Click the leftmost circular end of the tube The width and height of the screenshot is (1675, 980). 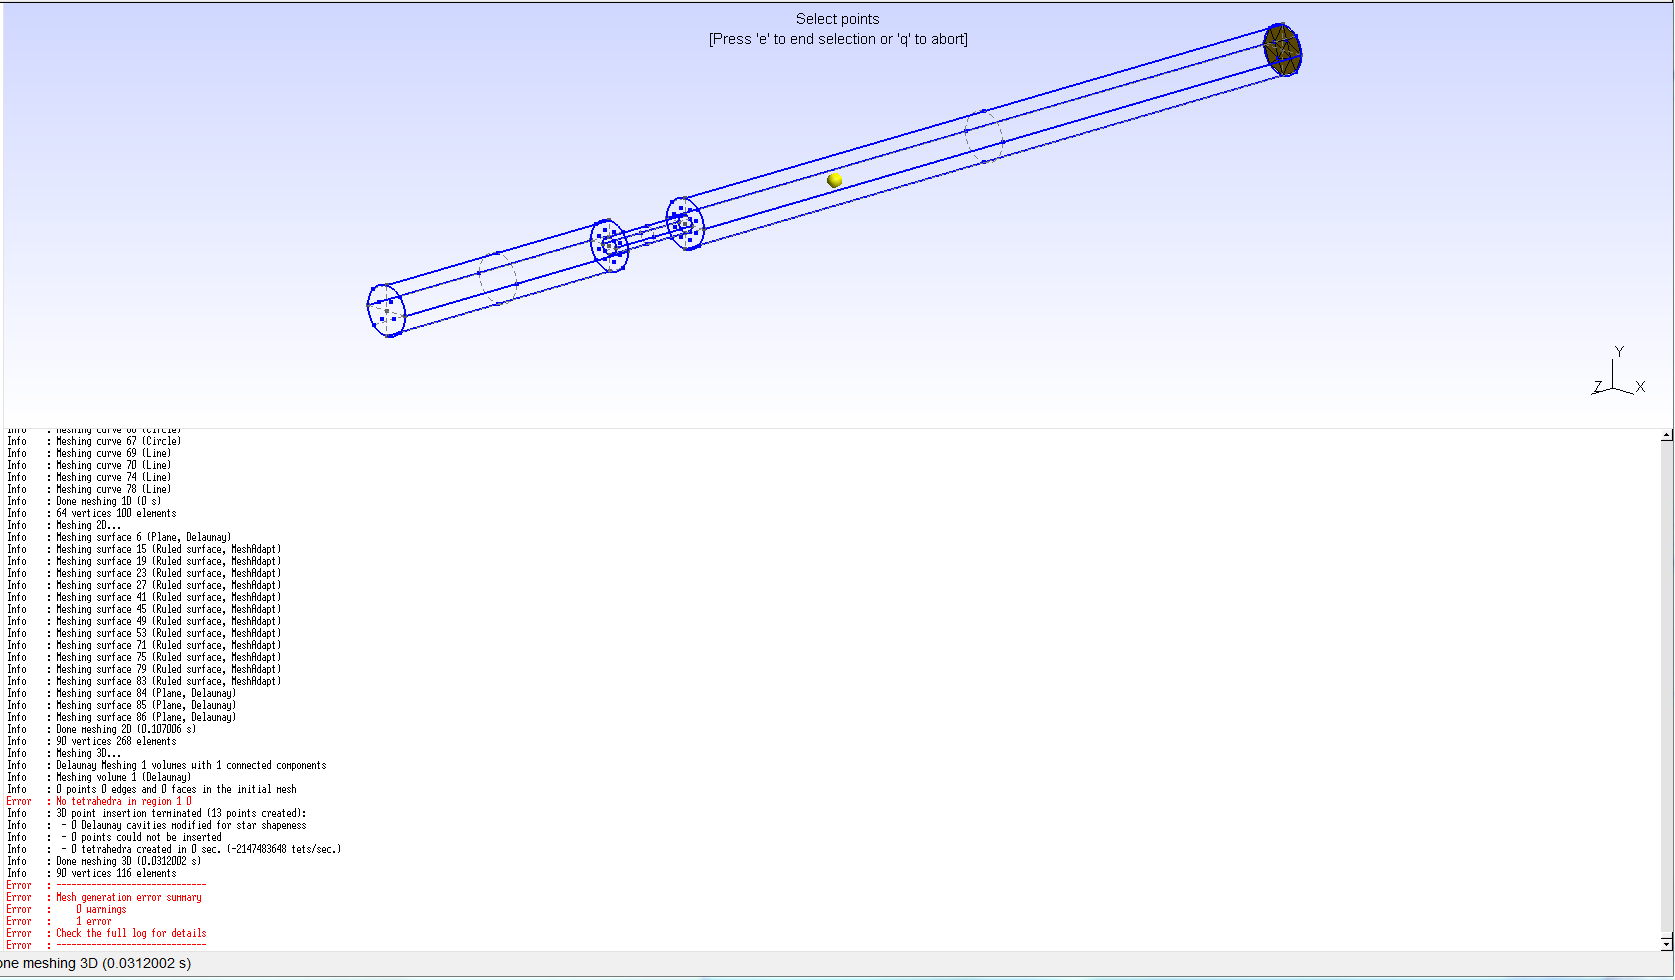click(x=386, y=310)
